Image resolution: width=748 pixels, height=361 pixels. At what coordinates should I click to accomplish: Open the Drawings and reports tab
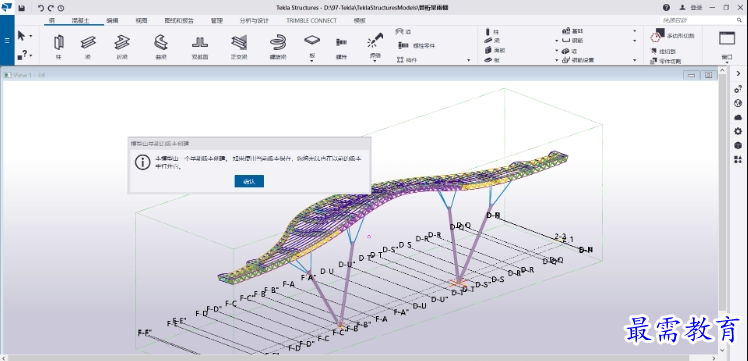(x=179, y=21)
